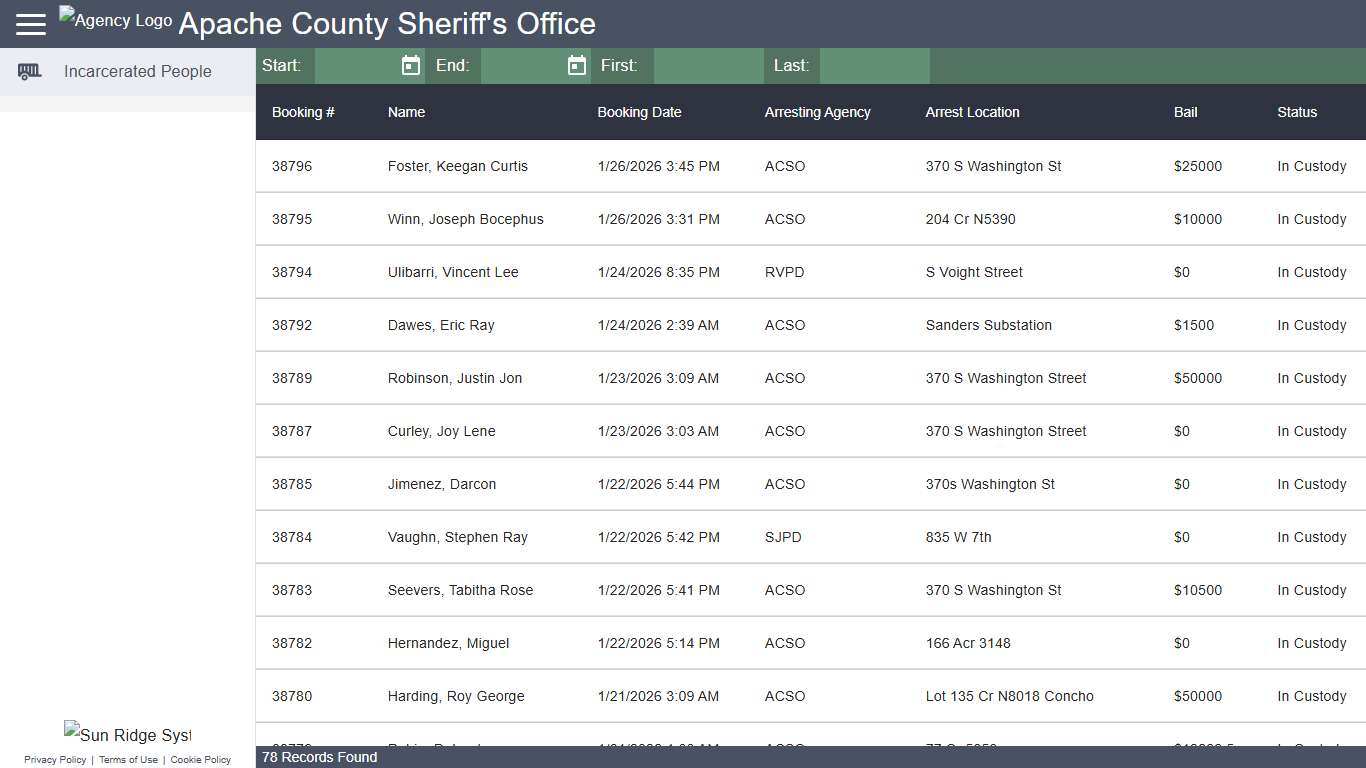Click the vertical scrollbar on the roster table
The height and width of the screenshot is (768, 1366).
pyautogui.click(x=1361, y=400)
